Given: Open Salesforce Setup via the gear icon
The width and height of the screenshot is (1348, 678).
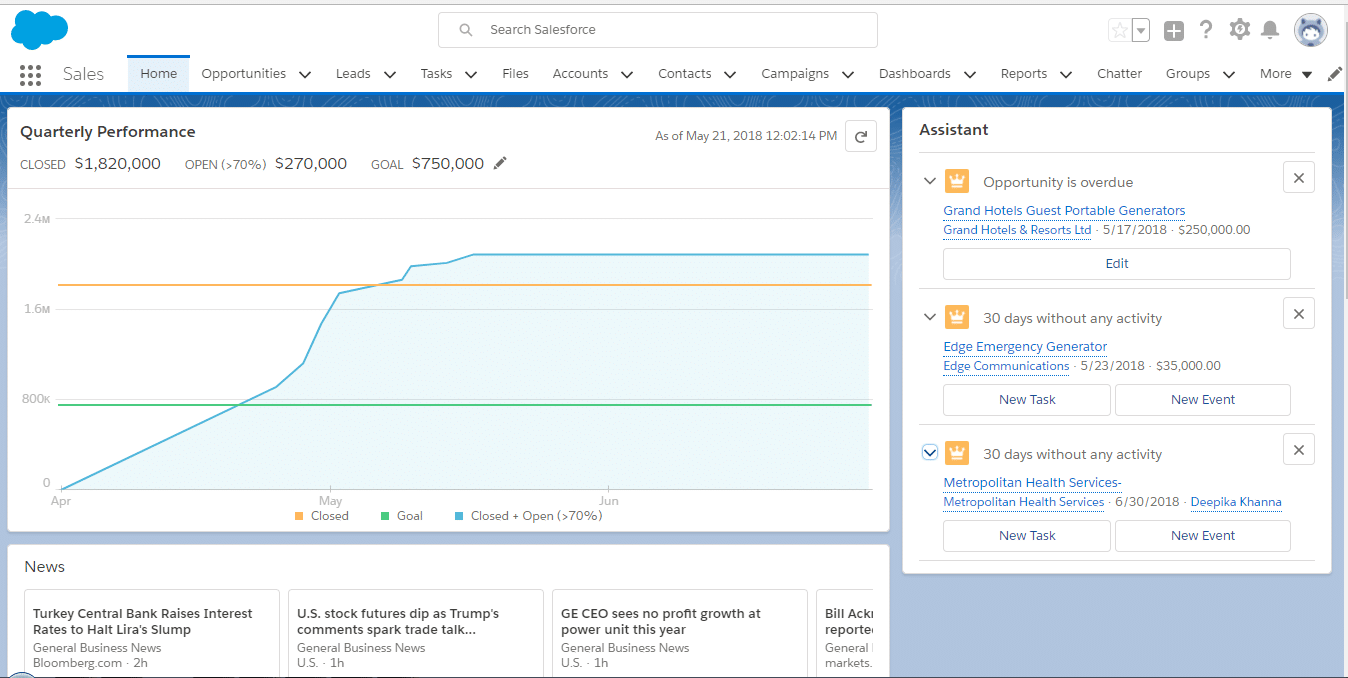Looking at the screenshot, I should pyautogui.click(x=1239, y=29).
